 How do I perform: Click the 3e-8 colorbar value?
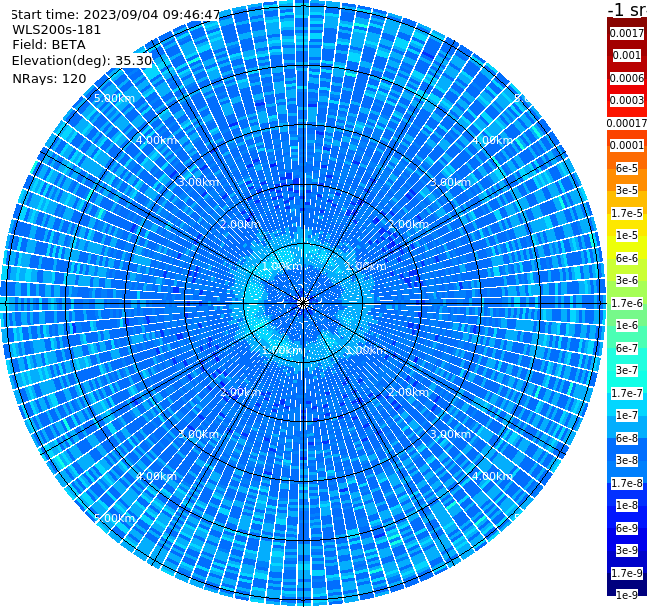click(627, 460)
